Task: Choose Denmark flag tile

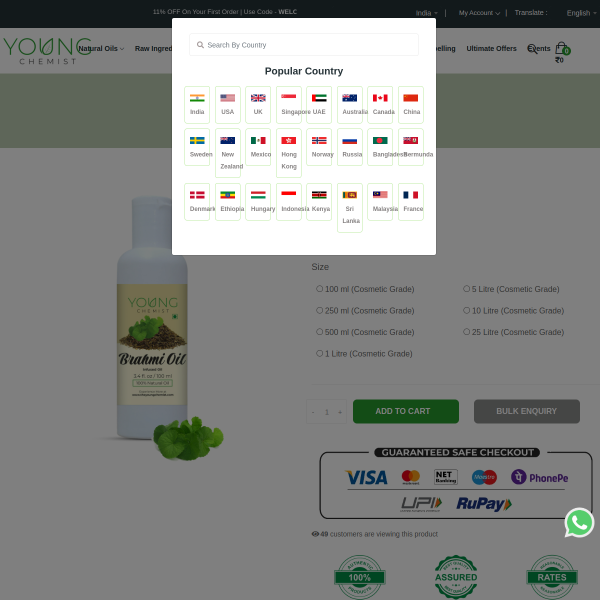Action: click(197, 202)
